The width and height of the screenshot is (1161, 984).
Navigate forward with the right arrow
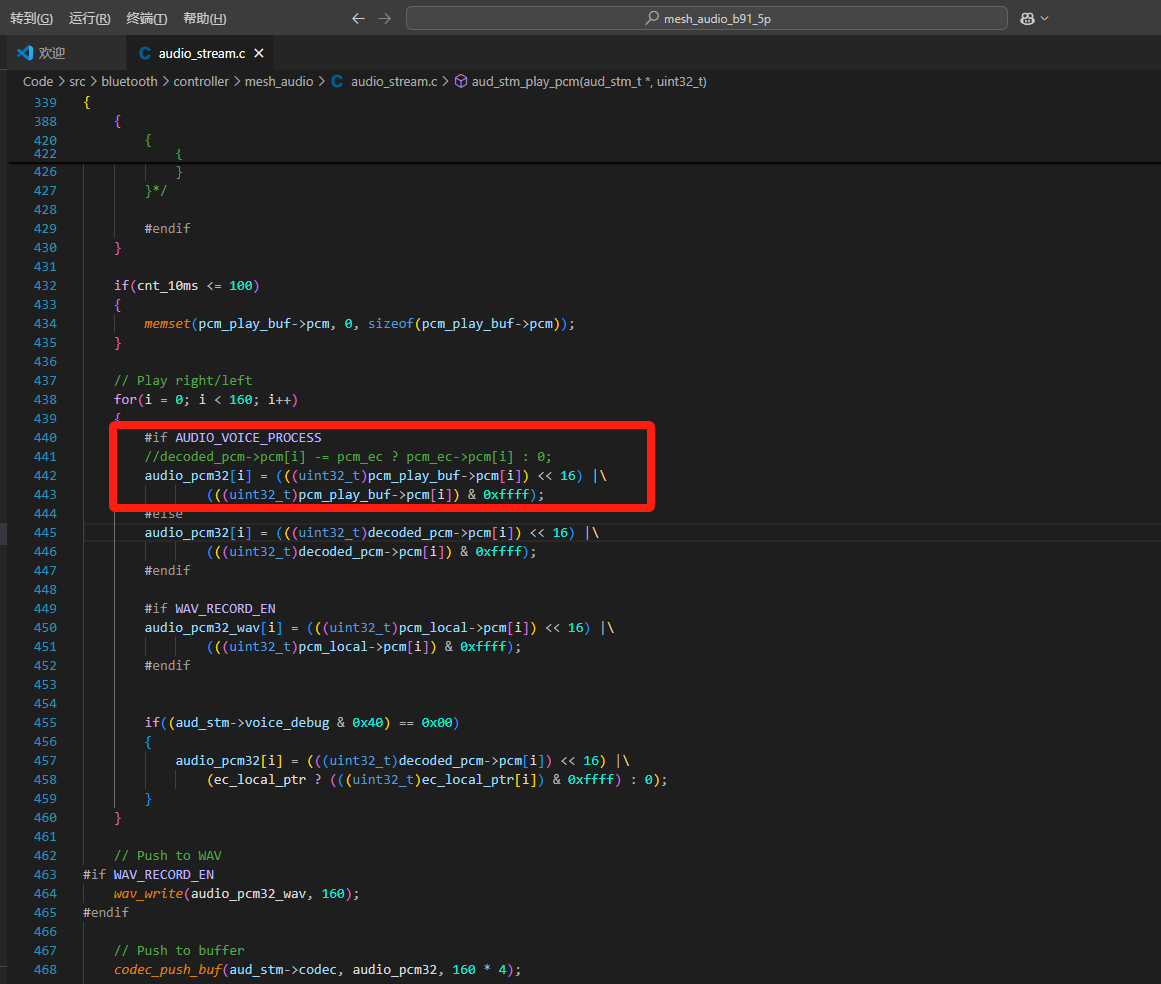[384, 19]
